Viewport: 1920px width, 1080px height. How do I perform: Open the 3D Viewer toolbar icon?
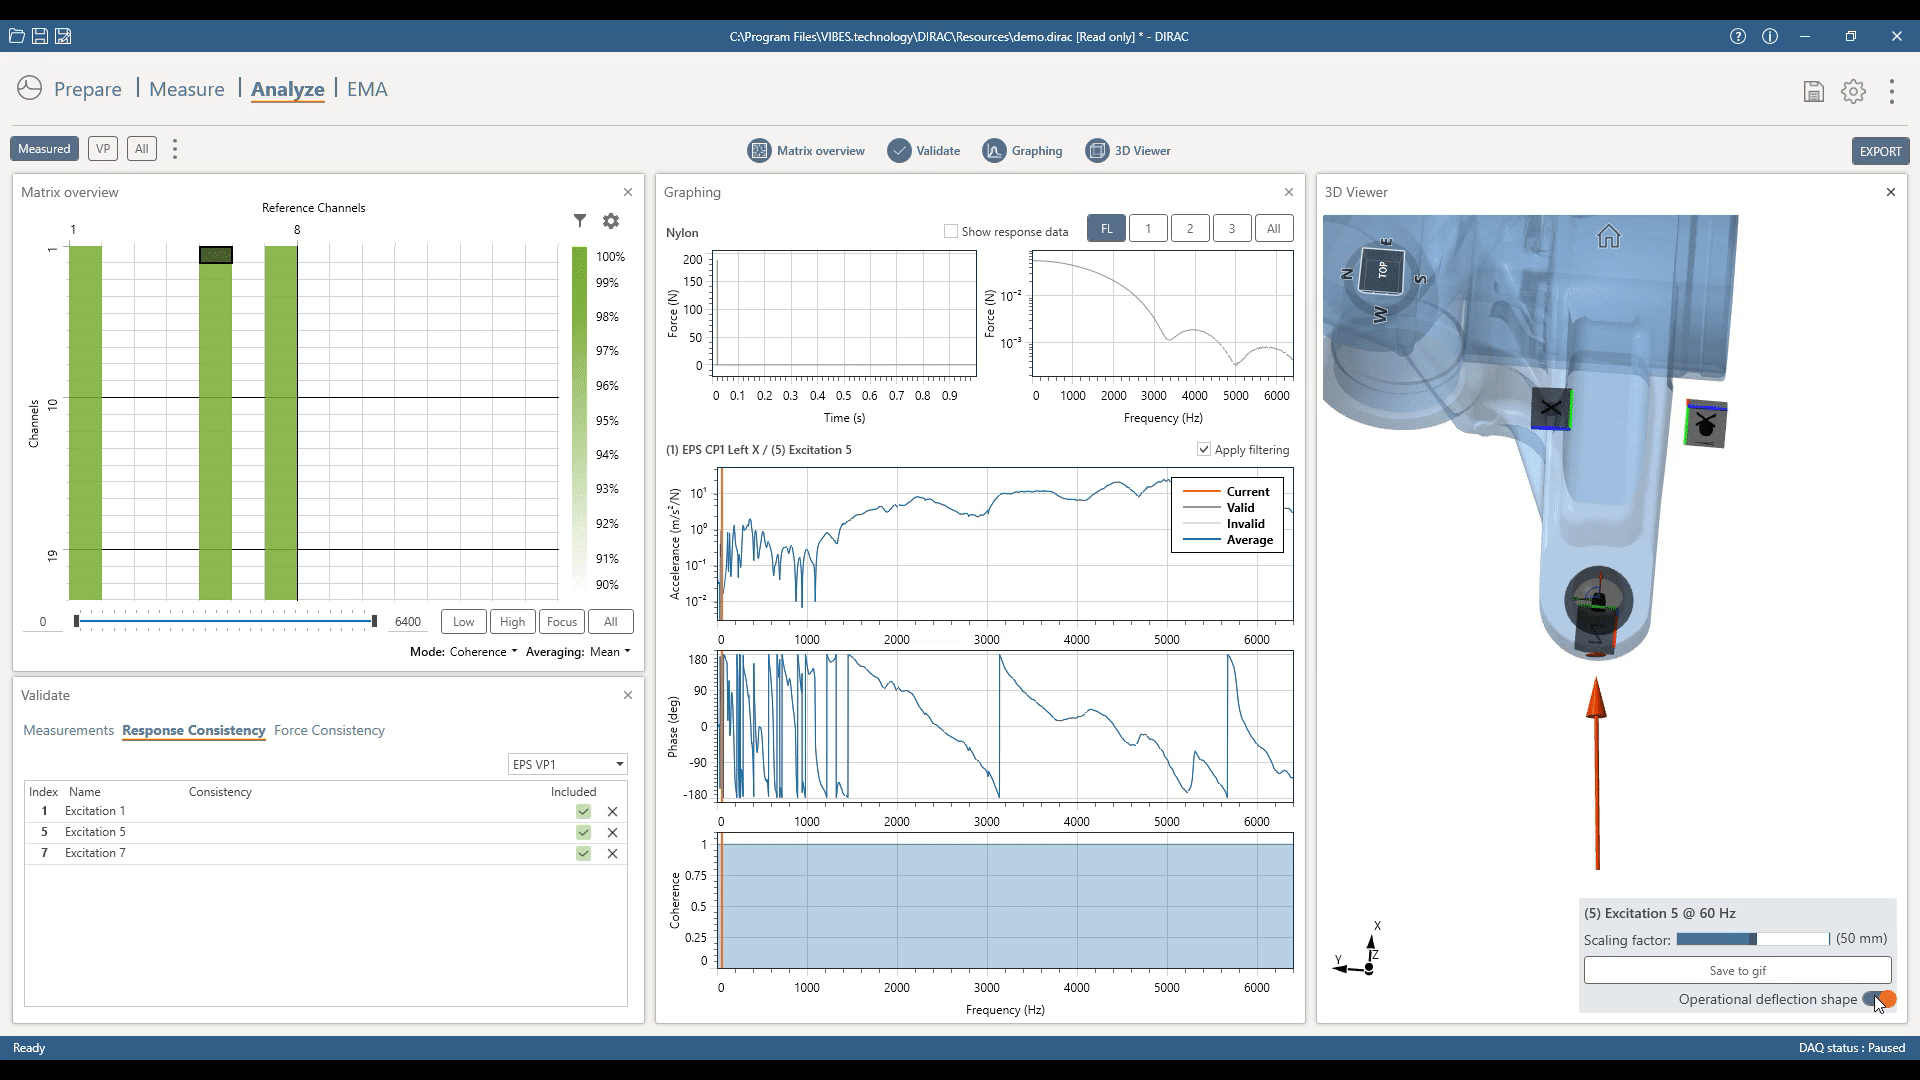(1097, 151)
